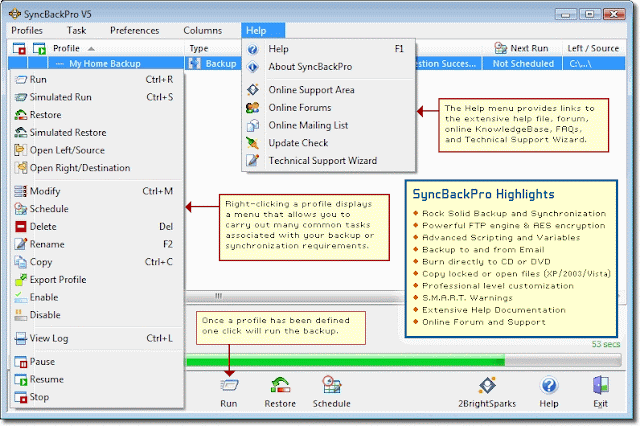Click the Online Support Area icon
The image size is (640, 426).
(253, 90)
